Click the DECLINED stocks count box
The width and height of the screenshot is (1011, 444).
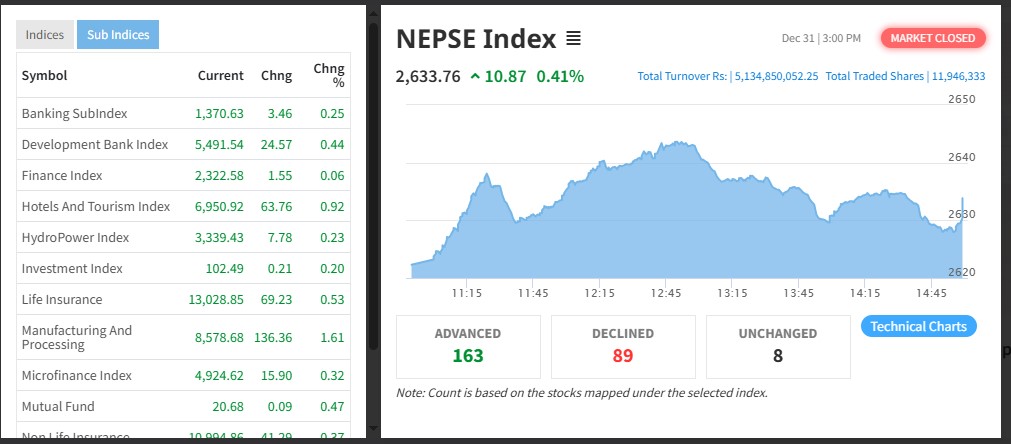pos(623,346)
